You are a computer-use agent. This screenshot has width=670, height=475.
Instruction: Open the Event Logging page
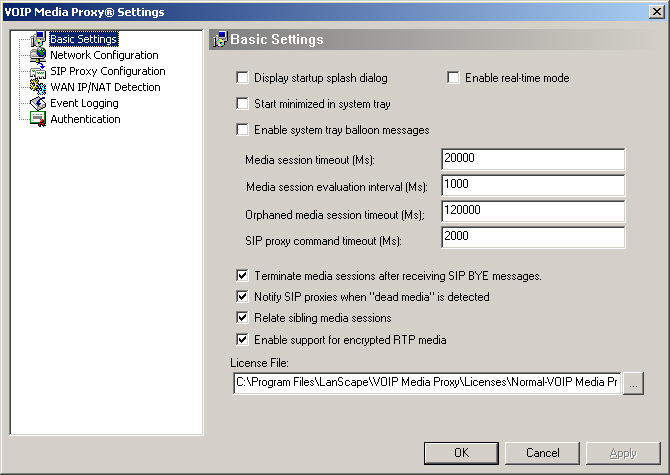coord(84,103)
